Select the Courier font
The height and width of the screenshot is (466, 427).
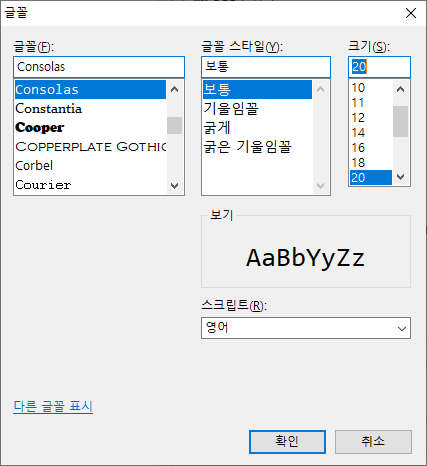(90, 185)
